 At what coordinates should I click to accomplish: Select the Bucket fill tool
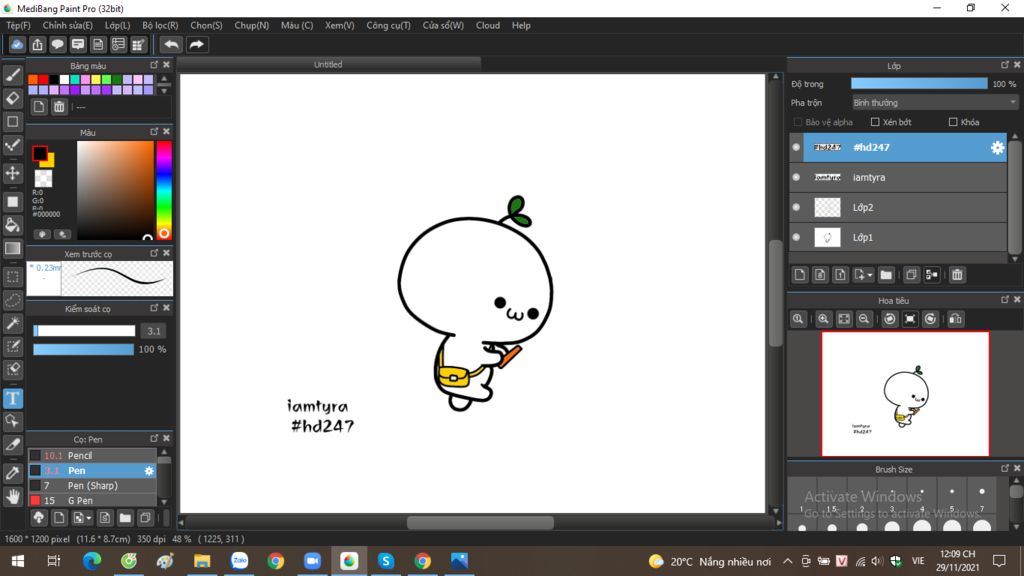point(12,225)
